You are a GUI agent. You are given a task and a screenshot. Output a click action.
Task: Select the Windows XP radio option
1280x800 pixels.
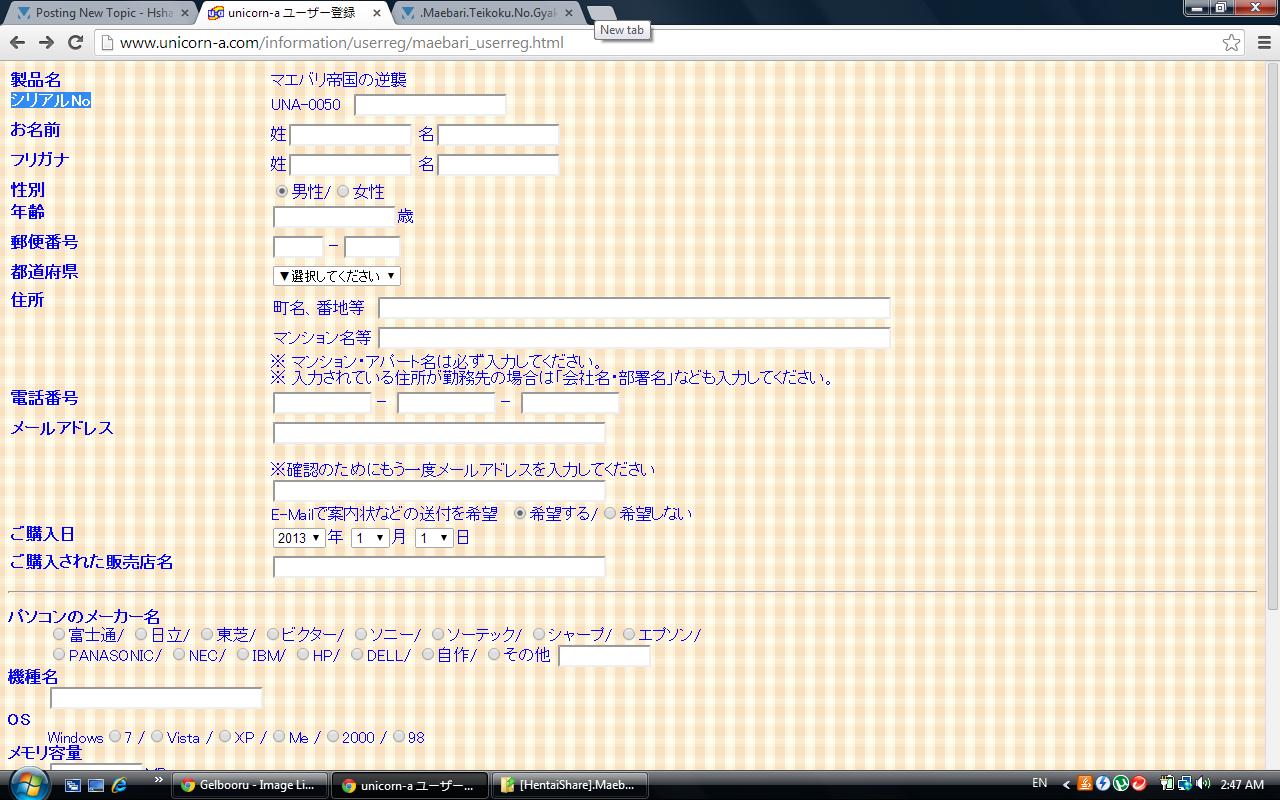pyautogui.click(x=225, y=737)
